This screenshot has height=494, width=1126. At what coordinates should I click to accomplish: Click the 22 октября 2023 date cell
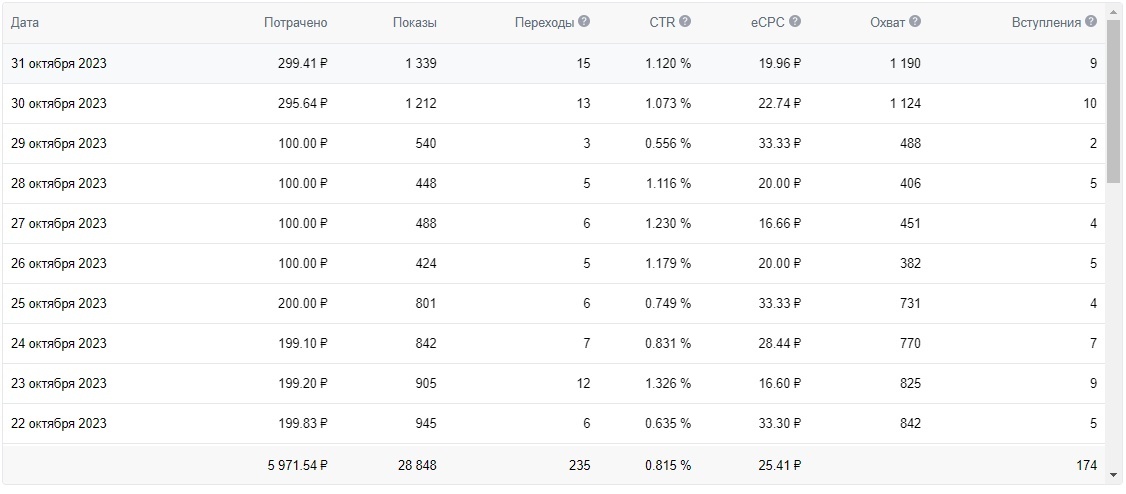tap(59, 424)
